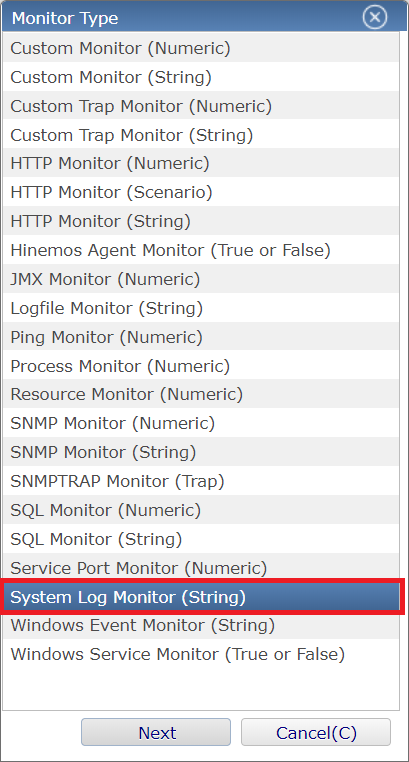
Task: Pick HTTP Monitor (Numeric)
Action: [x=201, y=163]
